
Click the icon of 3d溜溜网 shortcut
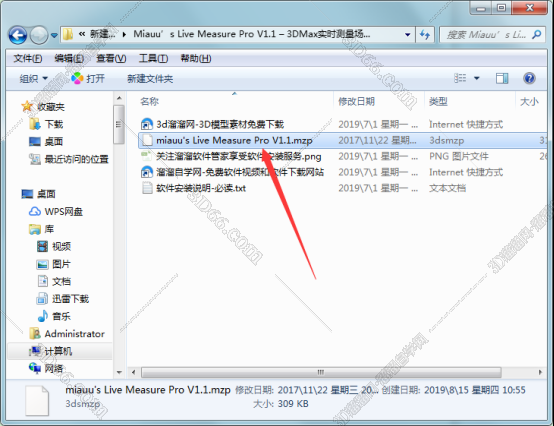147,124
